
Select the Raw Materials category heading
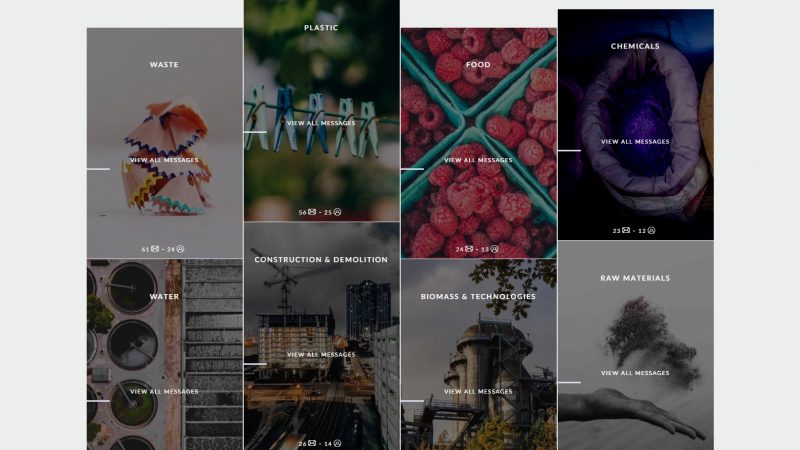coord(635,278)
